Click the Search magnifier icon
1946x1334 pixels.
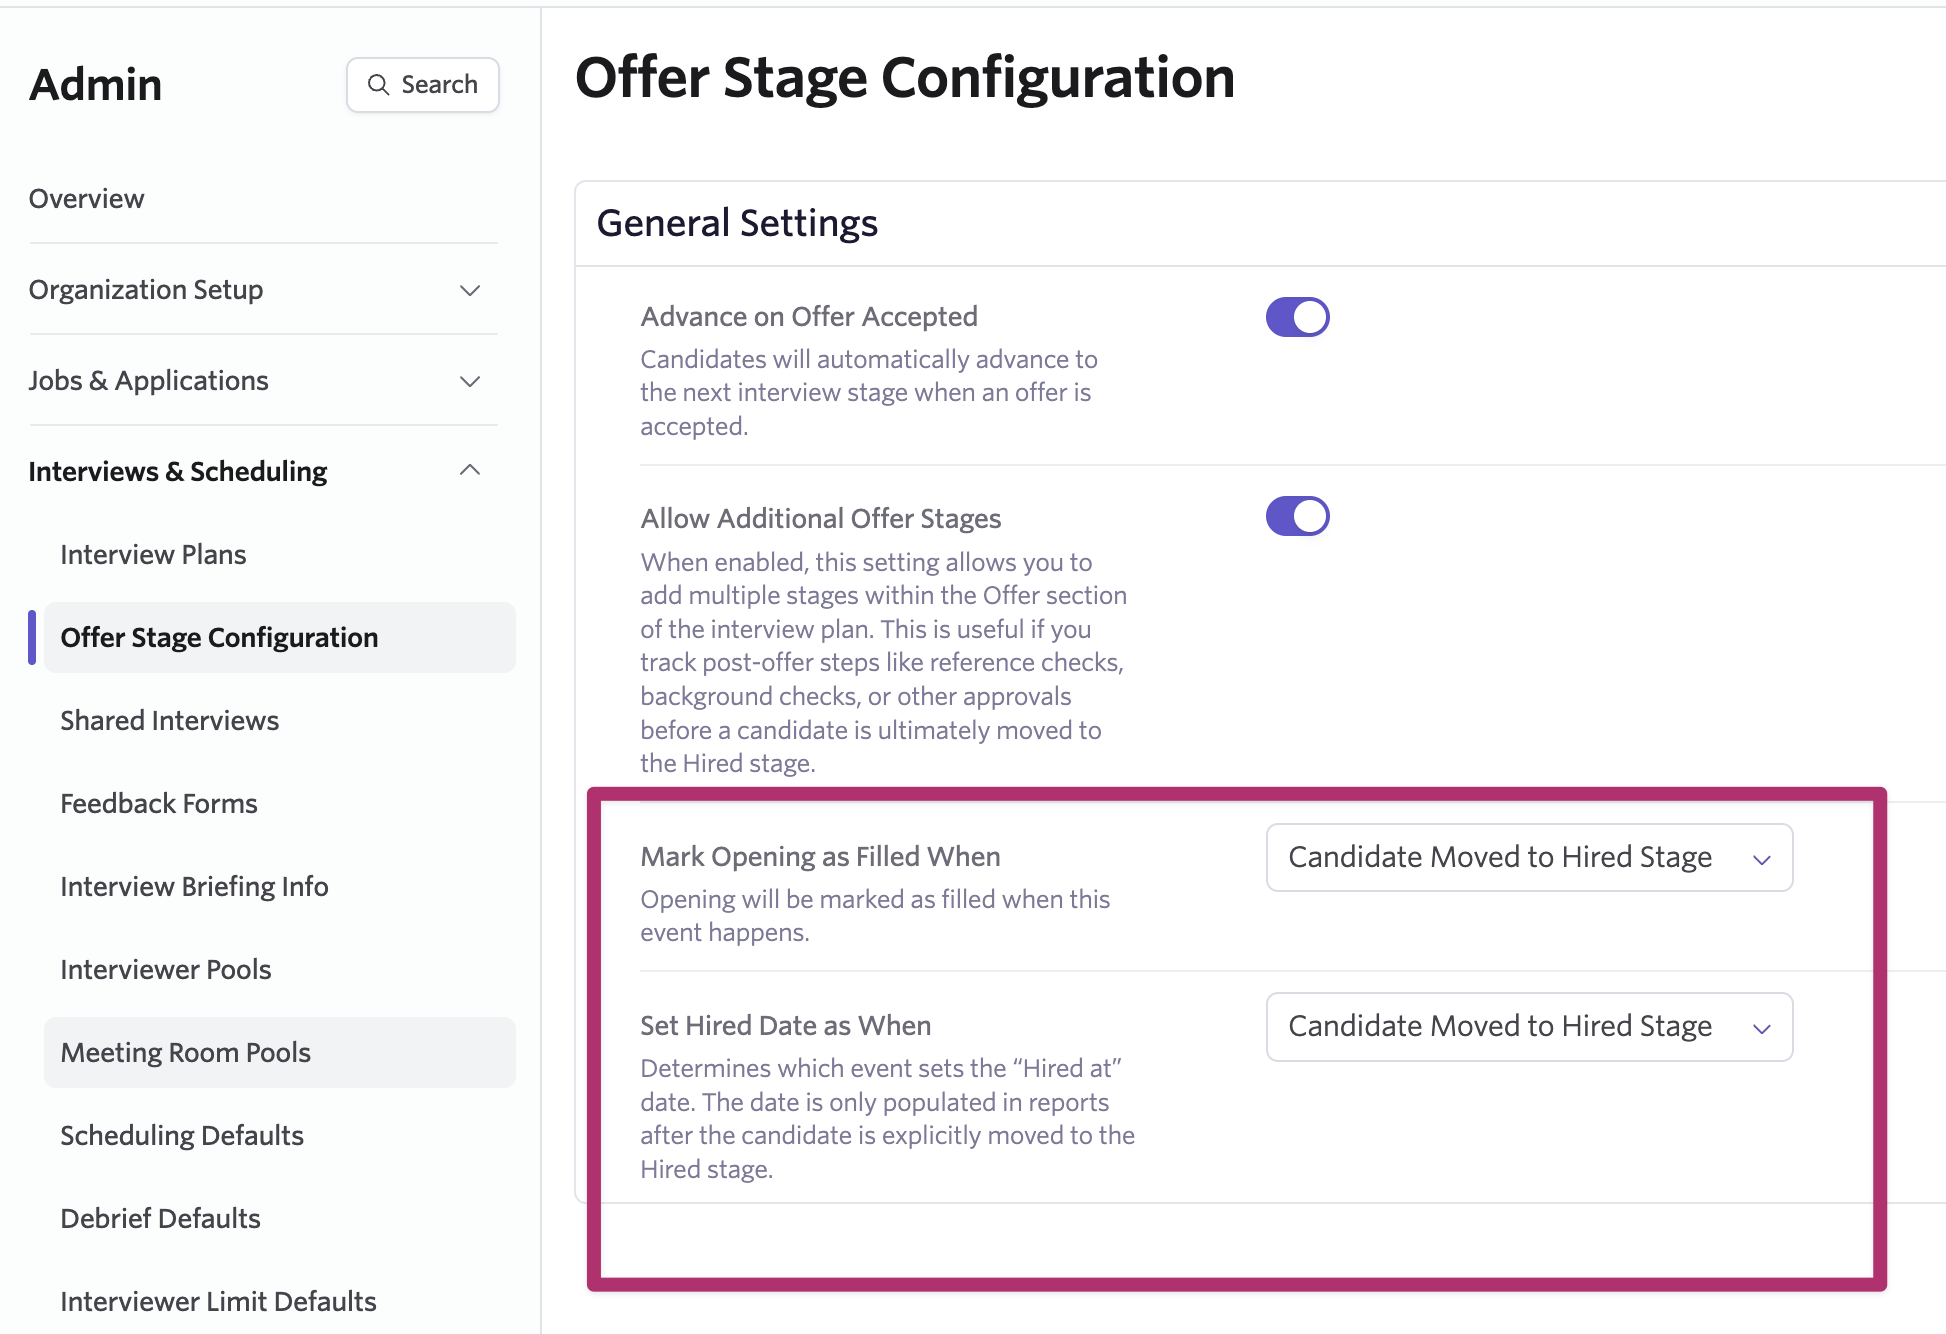point(378,85)
